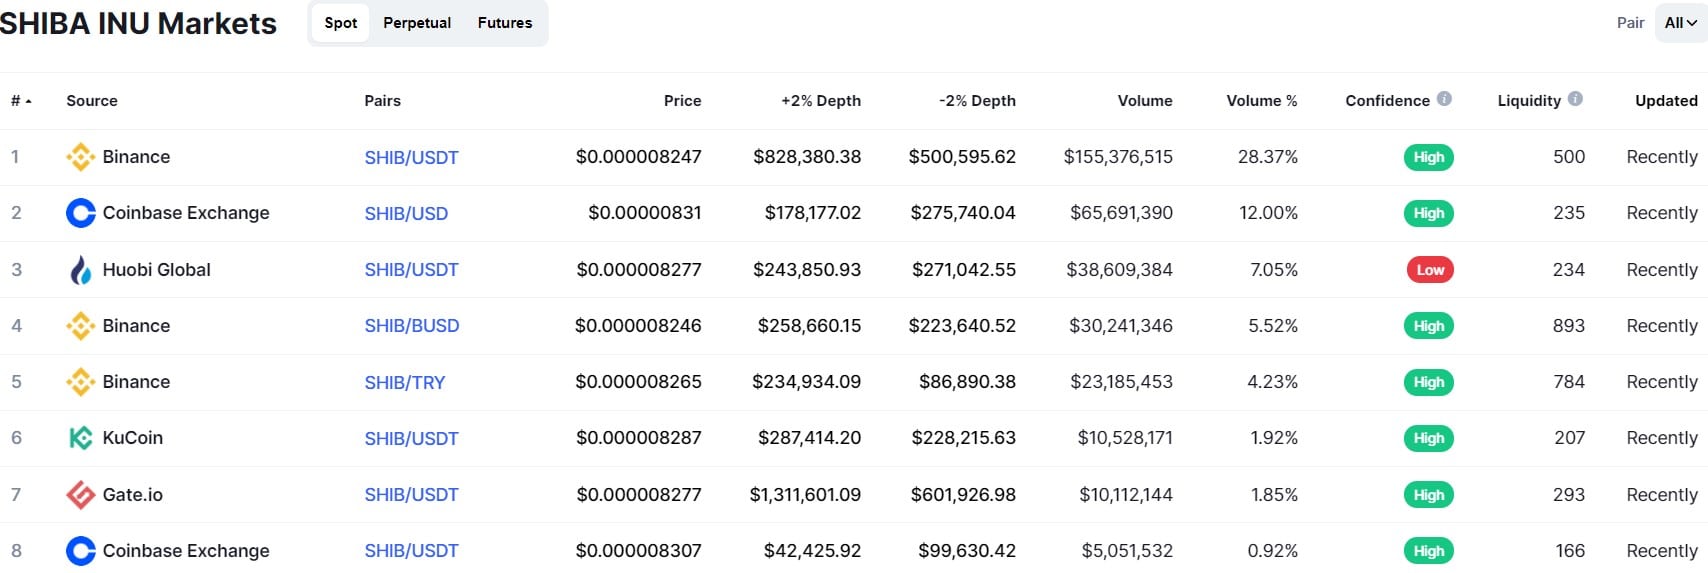Click the Confidence info icon

click(x=1444, y=99)
